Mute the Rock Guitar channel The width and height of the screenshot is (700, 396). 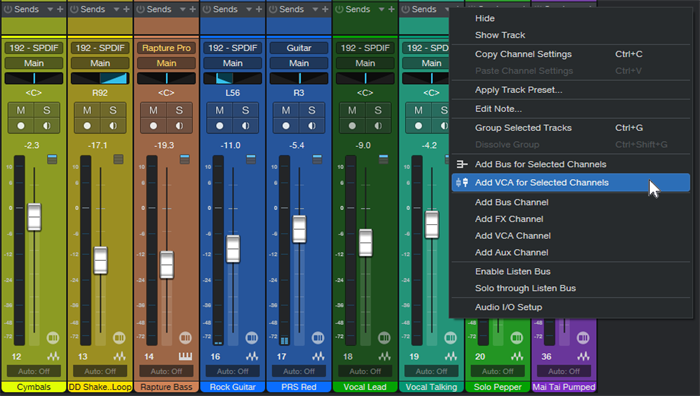coord(220,110)
